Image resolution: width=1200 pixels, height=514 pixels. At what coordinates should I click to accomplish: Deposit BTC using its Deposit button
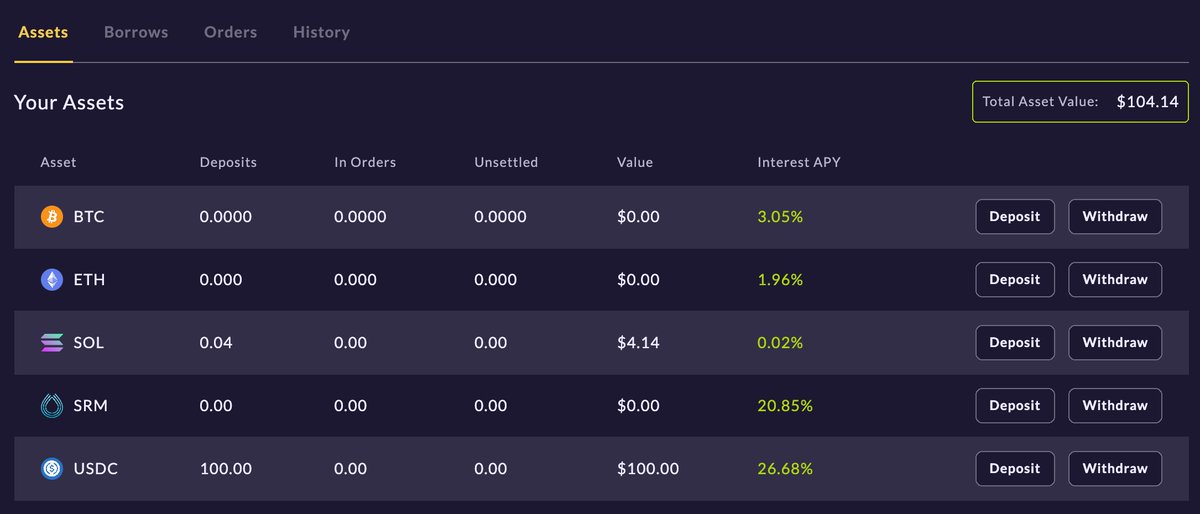pyautogui.click(x=1015, y=216)
